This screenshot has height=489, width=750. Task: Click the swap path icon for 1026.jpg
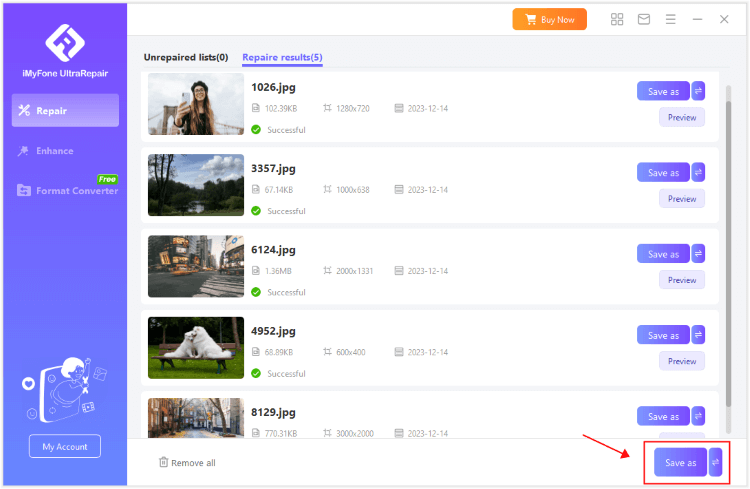click(698, 91)
